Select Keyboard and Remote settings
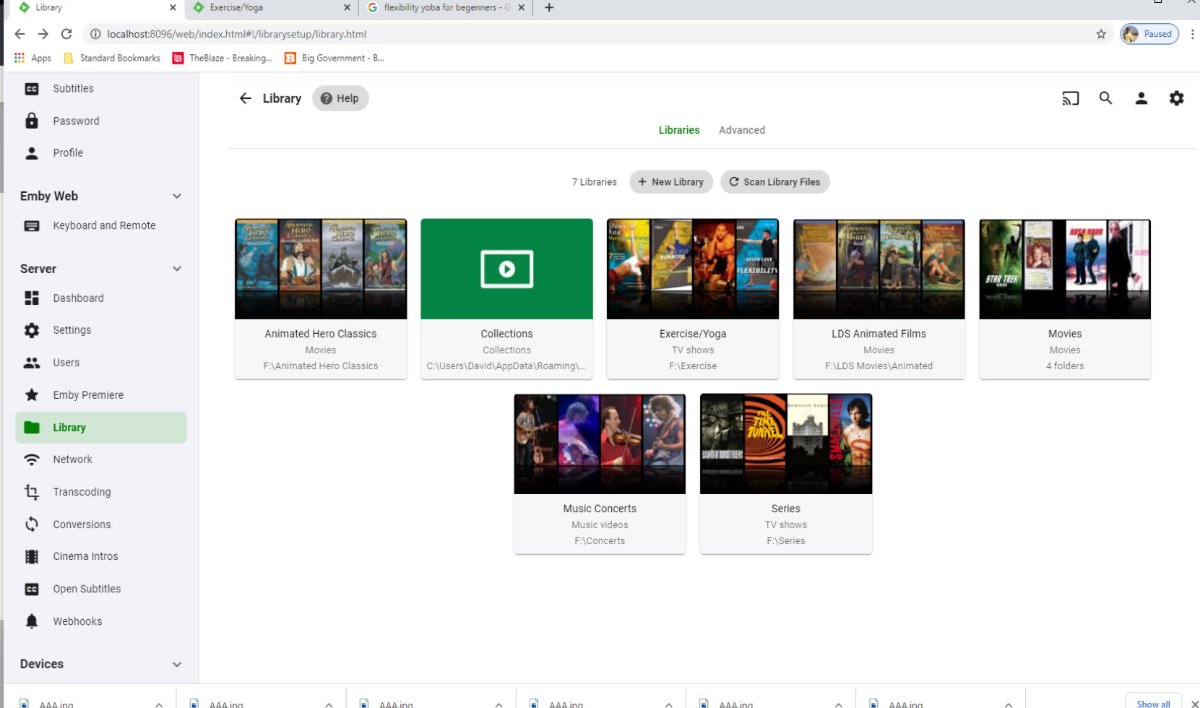The width and height of the screenshot is (1200, 708). pyautogui.click(x=104, y=225)
